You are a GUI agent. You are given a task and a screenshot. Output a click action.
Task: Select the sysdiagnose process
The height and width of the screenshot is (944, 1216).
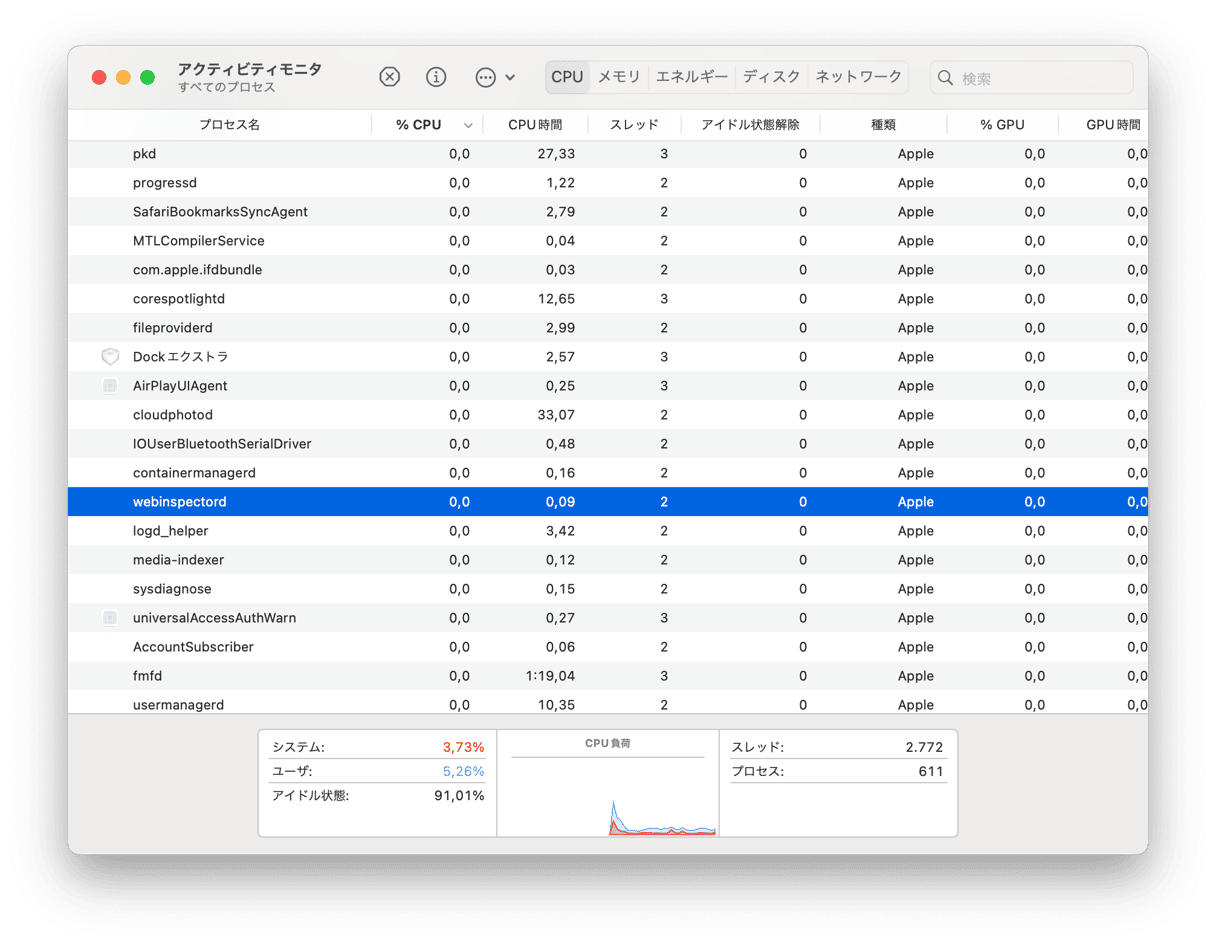[172, 589]
